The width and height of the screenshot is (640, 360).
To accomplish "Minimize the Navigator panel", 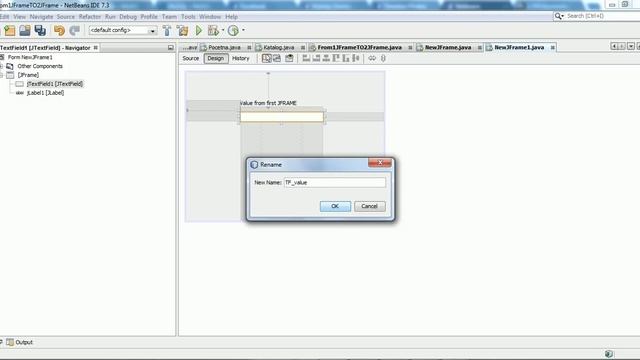I will pos(171,48).
